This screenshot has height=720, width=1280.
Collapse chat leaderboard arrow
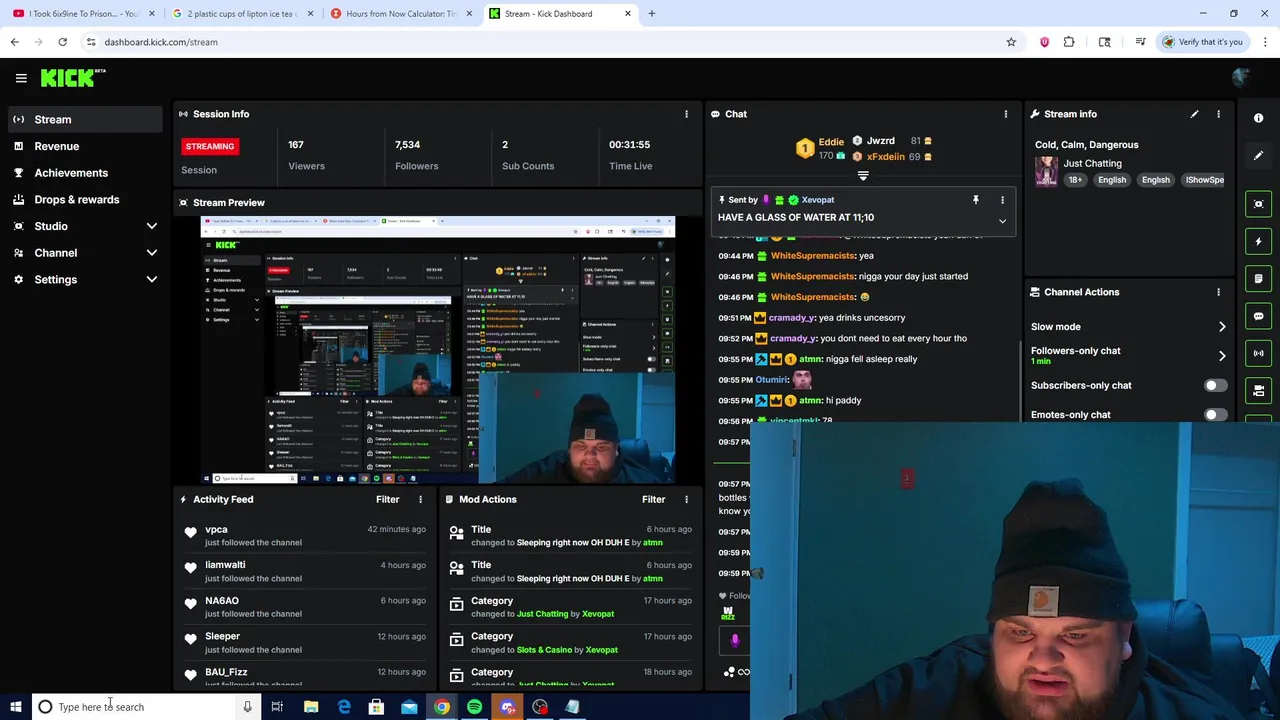pos(863,176)
